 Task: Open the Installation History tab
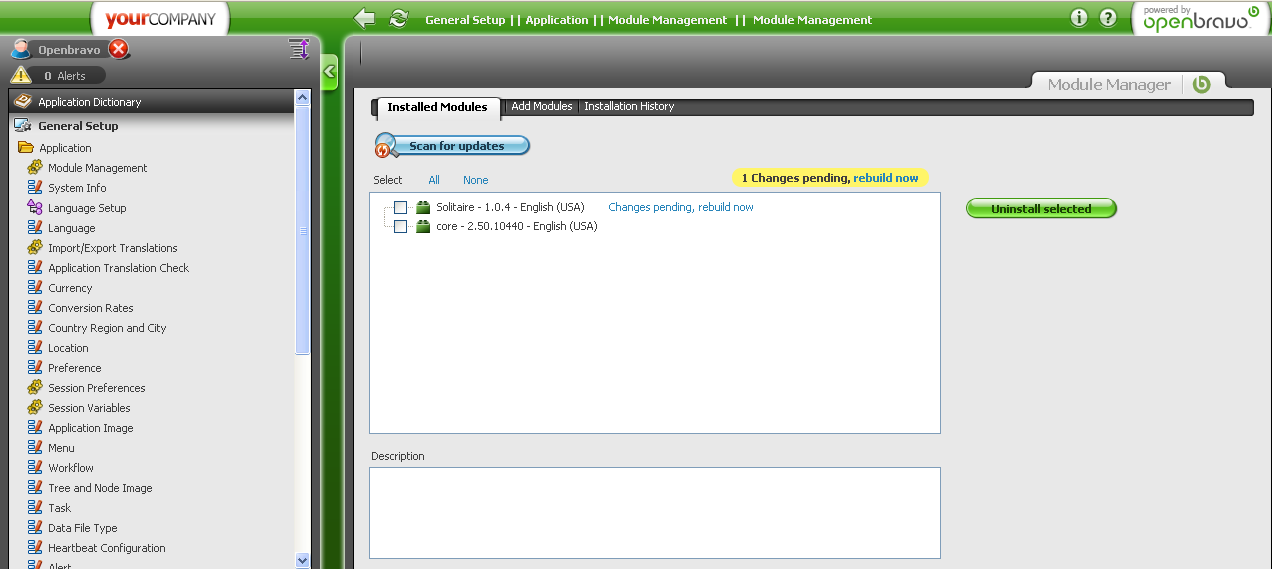(629, 106)
